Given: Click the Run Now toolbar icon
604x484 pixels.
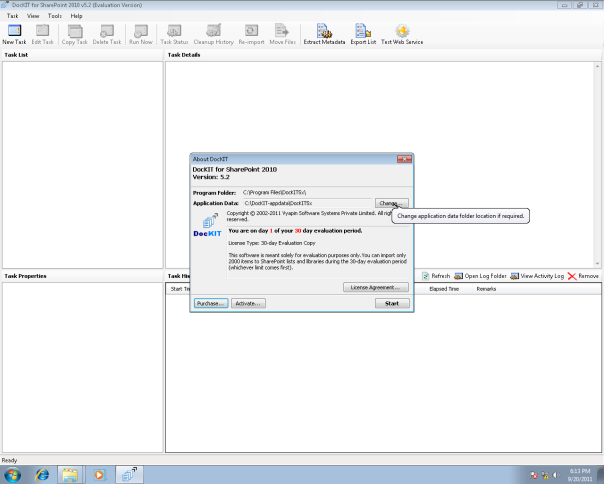Looking at the screenshot, I should point(141,34).
